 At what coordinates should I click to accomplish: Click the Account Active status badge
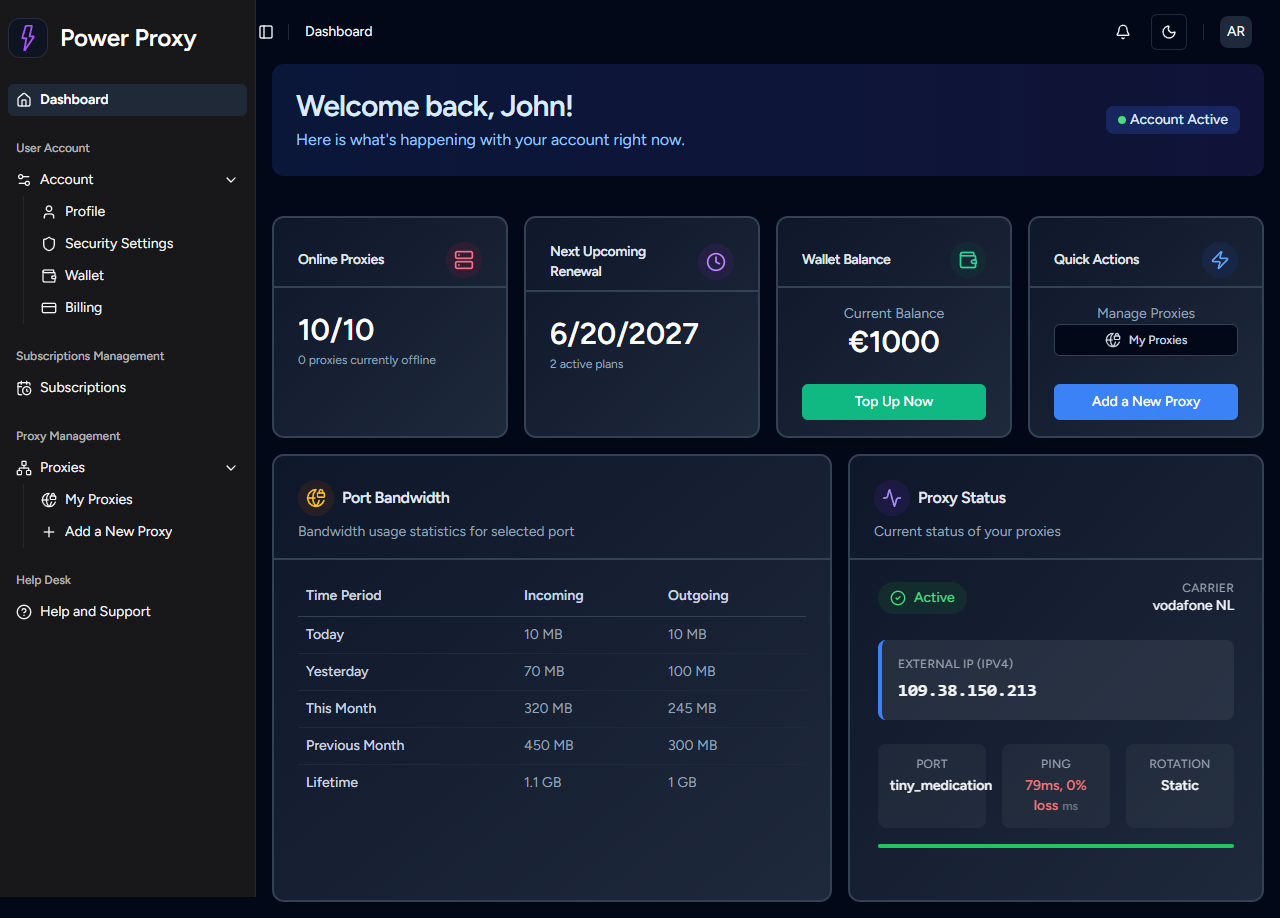click(x=1173, y=120)
